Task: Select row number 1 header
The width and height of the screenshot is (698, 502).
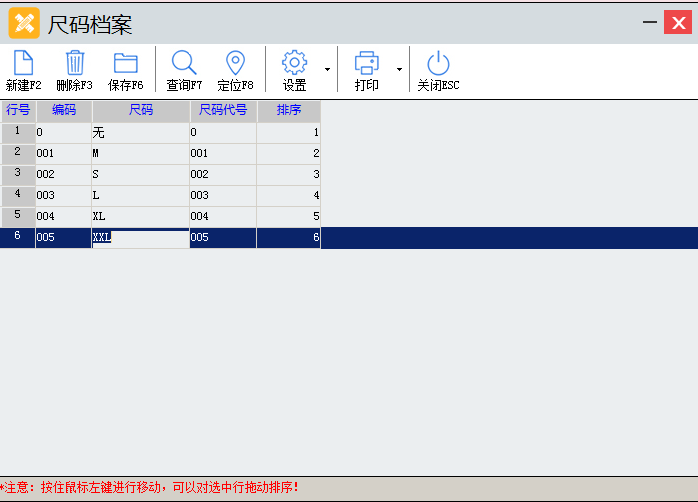Action: click(x=17, y=131)
